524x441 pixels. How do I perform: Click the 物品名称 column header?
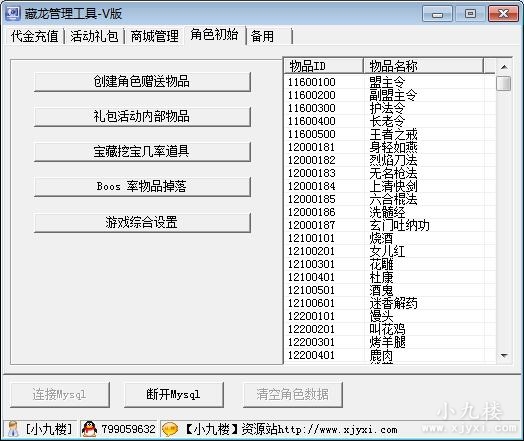coord(423,66)
